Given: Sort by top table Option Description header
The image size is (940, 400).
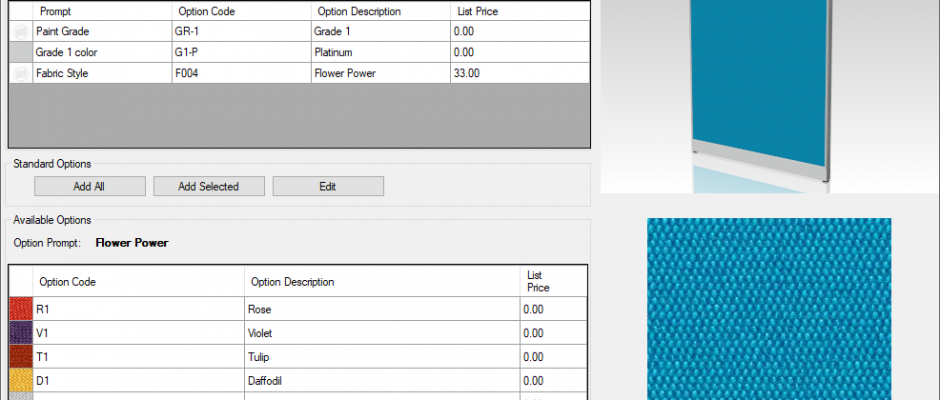Looking at the screenshot, I should (x=381, y=11).
